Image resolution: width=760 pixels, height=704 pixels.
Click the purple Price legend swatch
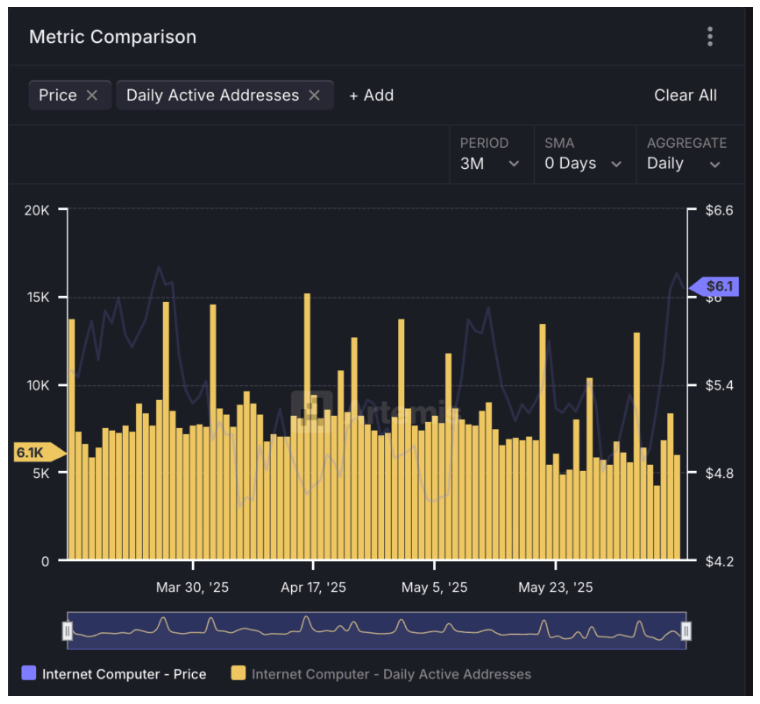[x=28, y=674]
